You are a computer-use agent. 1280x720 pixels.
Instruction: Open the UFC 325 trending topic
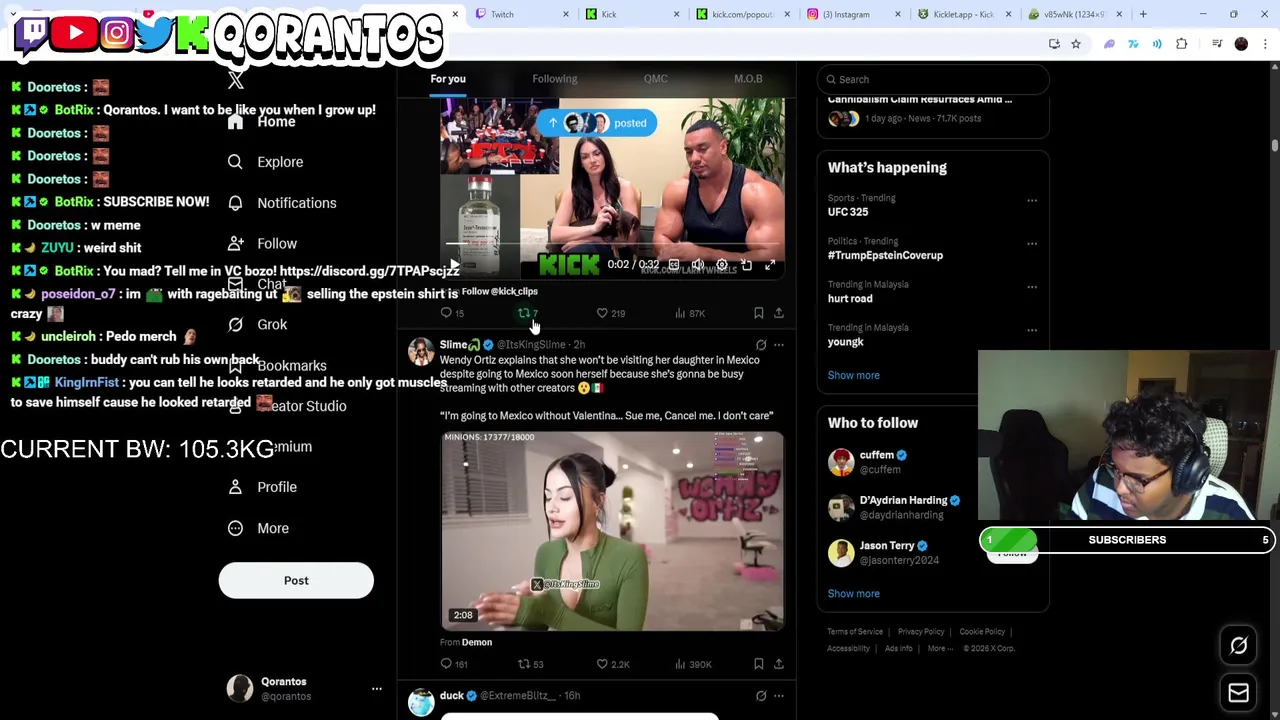[848, 212]
